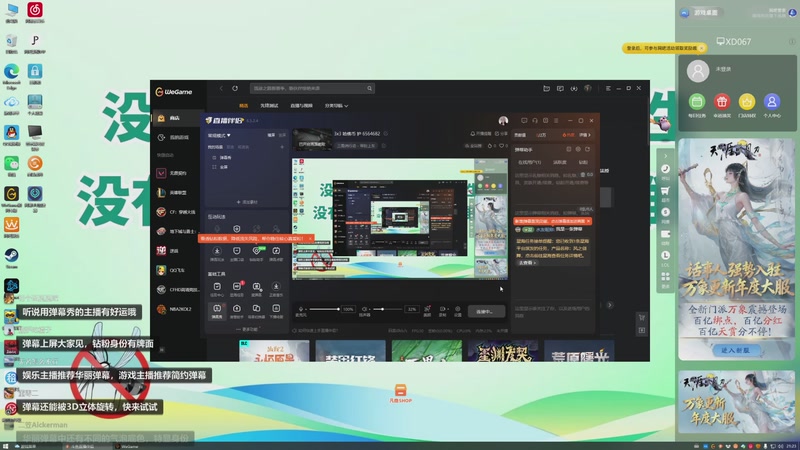Collapse the side strip using top chevron
This screenshot has width=800, height=450.
pos(665,156)
